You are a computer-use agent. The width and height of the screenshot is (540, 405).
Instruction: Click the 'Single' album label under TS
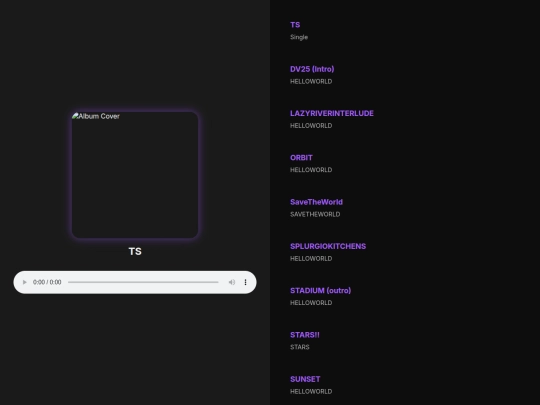(x=299, y=37)
